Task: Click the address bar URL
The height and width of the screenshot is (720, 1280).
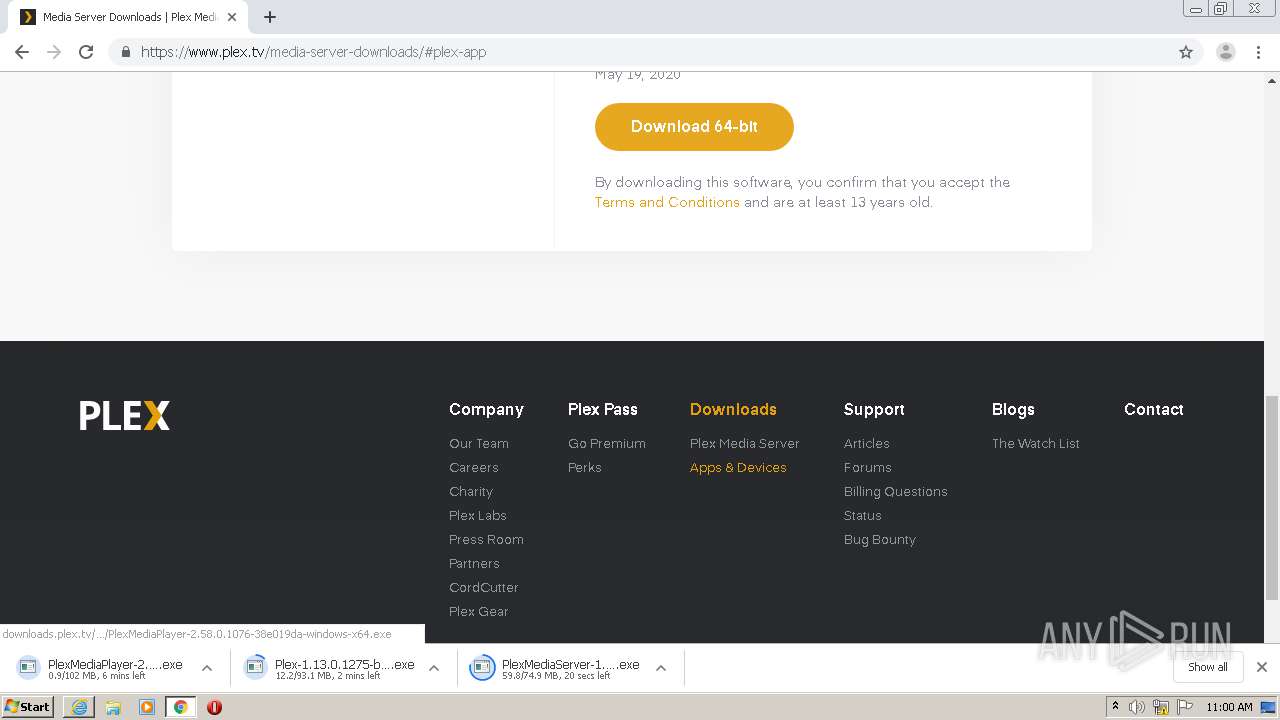Action: point(313,52)
